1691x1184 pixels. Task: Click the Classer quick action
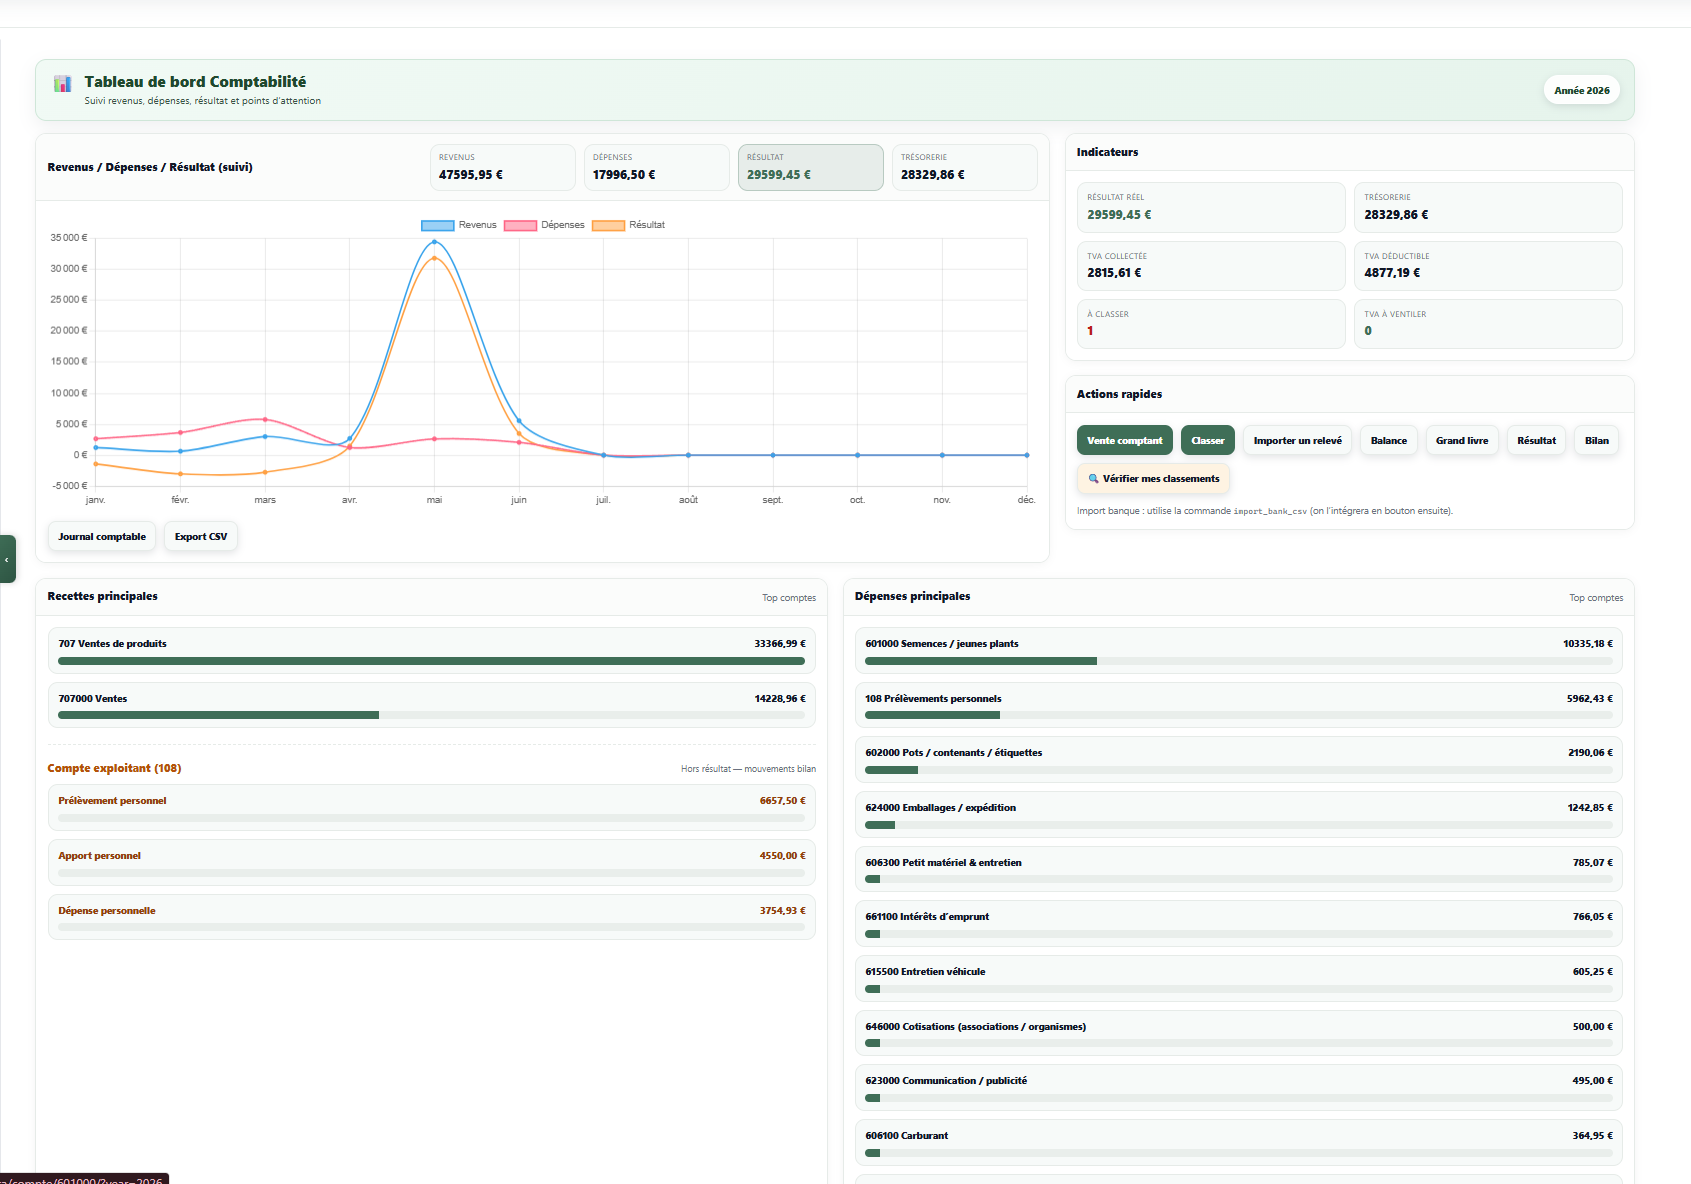coord(1207,441)
